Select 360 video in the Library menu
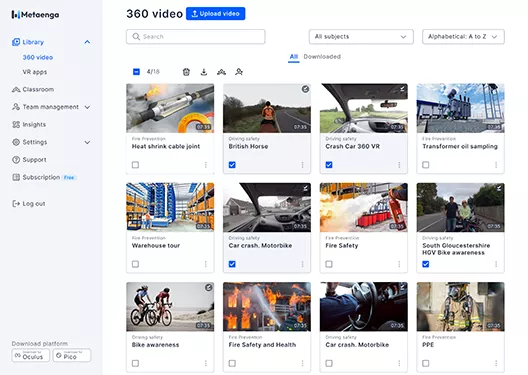This screenshot has width=528, height=375. tap(38, 57)
